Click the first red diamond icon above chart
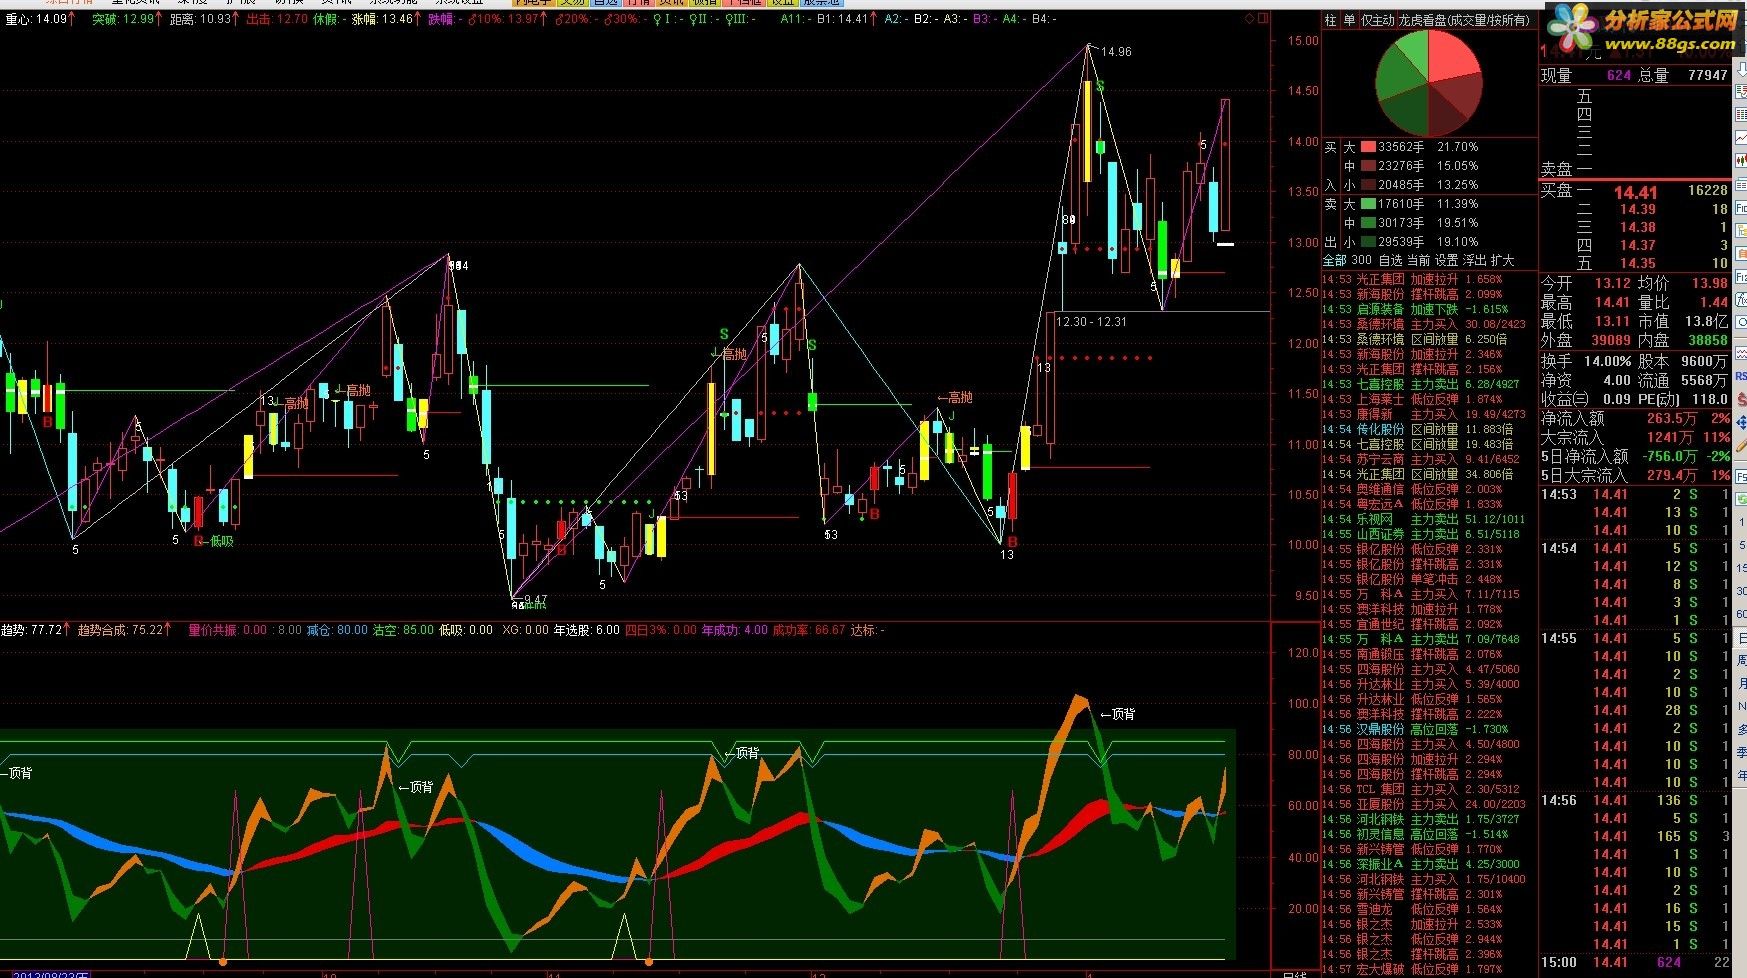This screenshot has height=978, width=1747. [x=1250, y=18]
